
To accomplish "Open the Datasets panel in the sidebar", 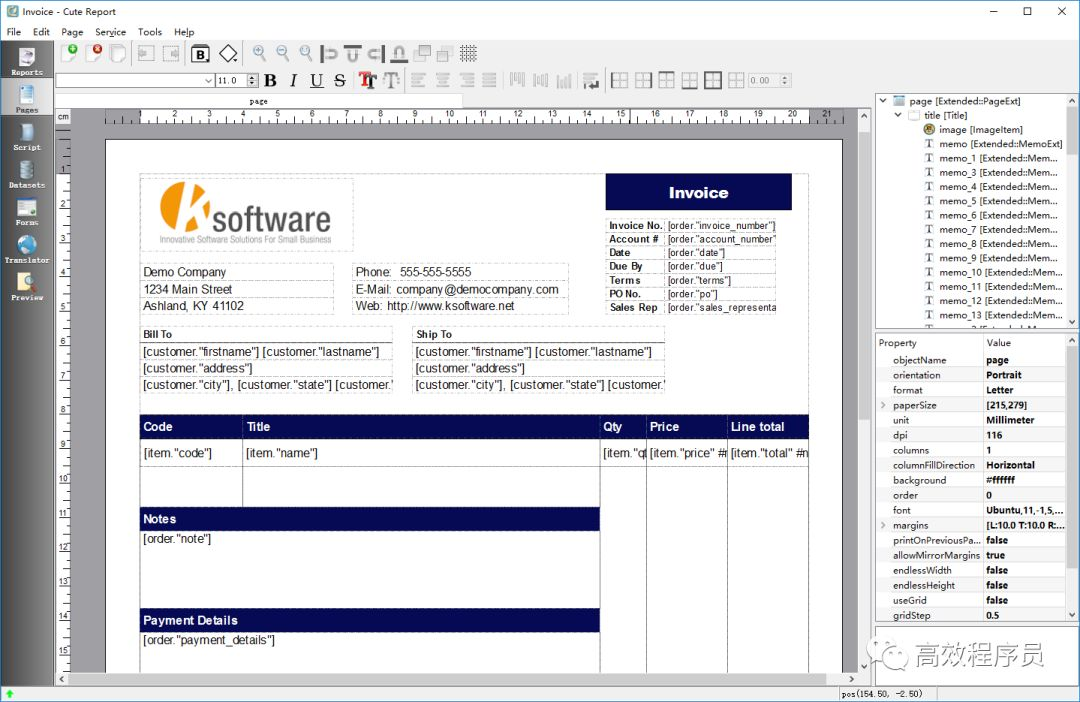I will click(27, 173).
